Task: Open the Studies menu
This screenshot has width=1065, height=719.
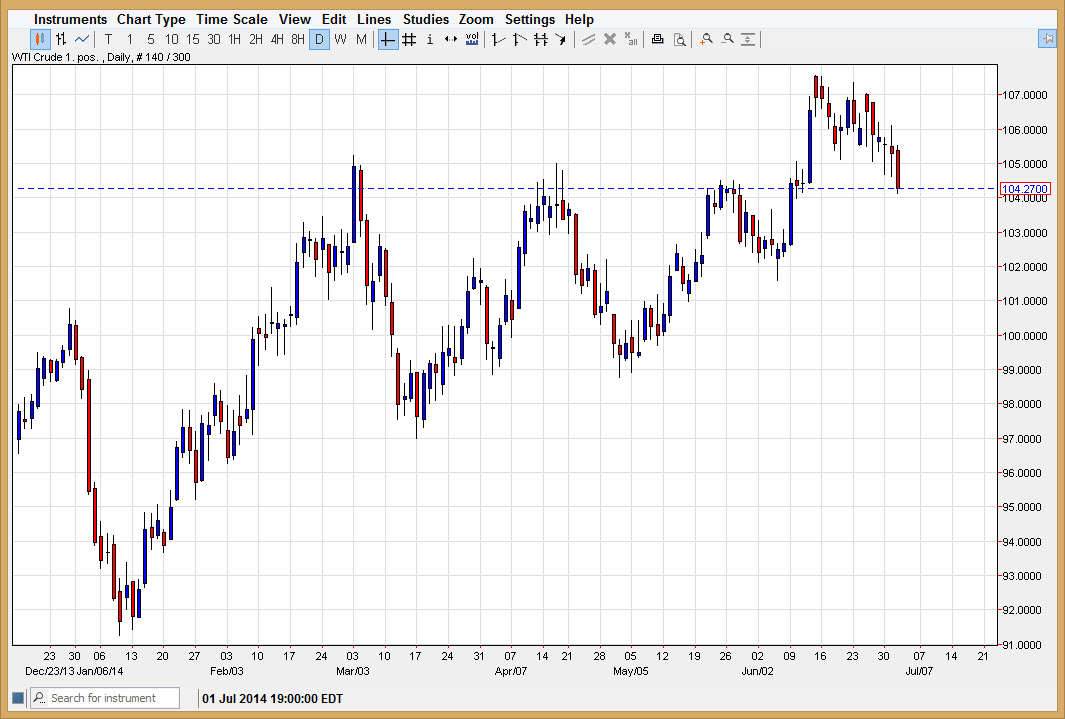Action: pos(426,19)
